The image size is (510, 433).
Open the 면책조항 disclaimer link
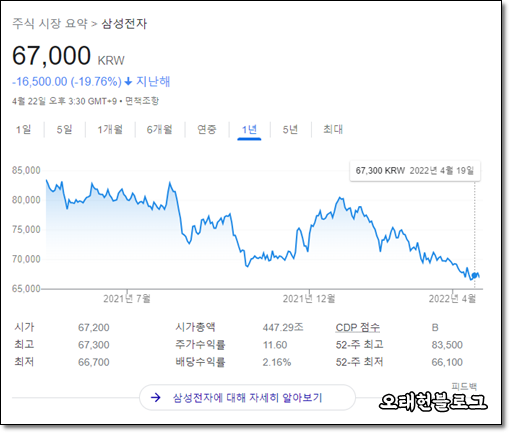(142, 101)
